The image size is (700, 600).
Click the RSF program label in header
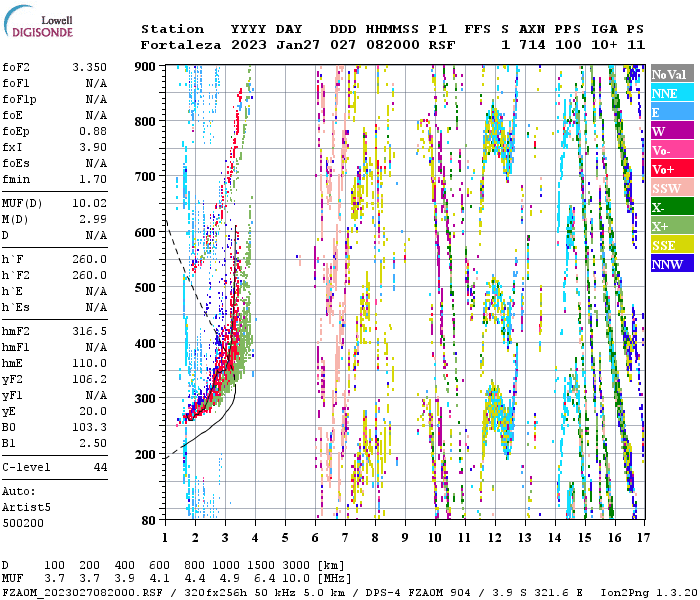[442, 45]
